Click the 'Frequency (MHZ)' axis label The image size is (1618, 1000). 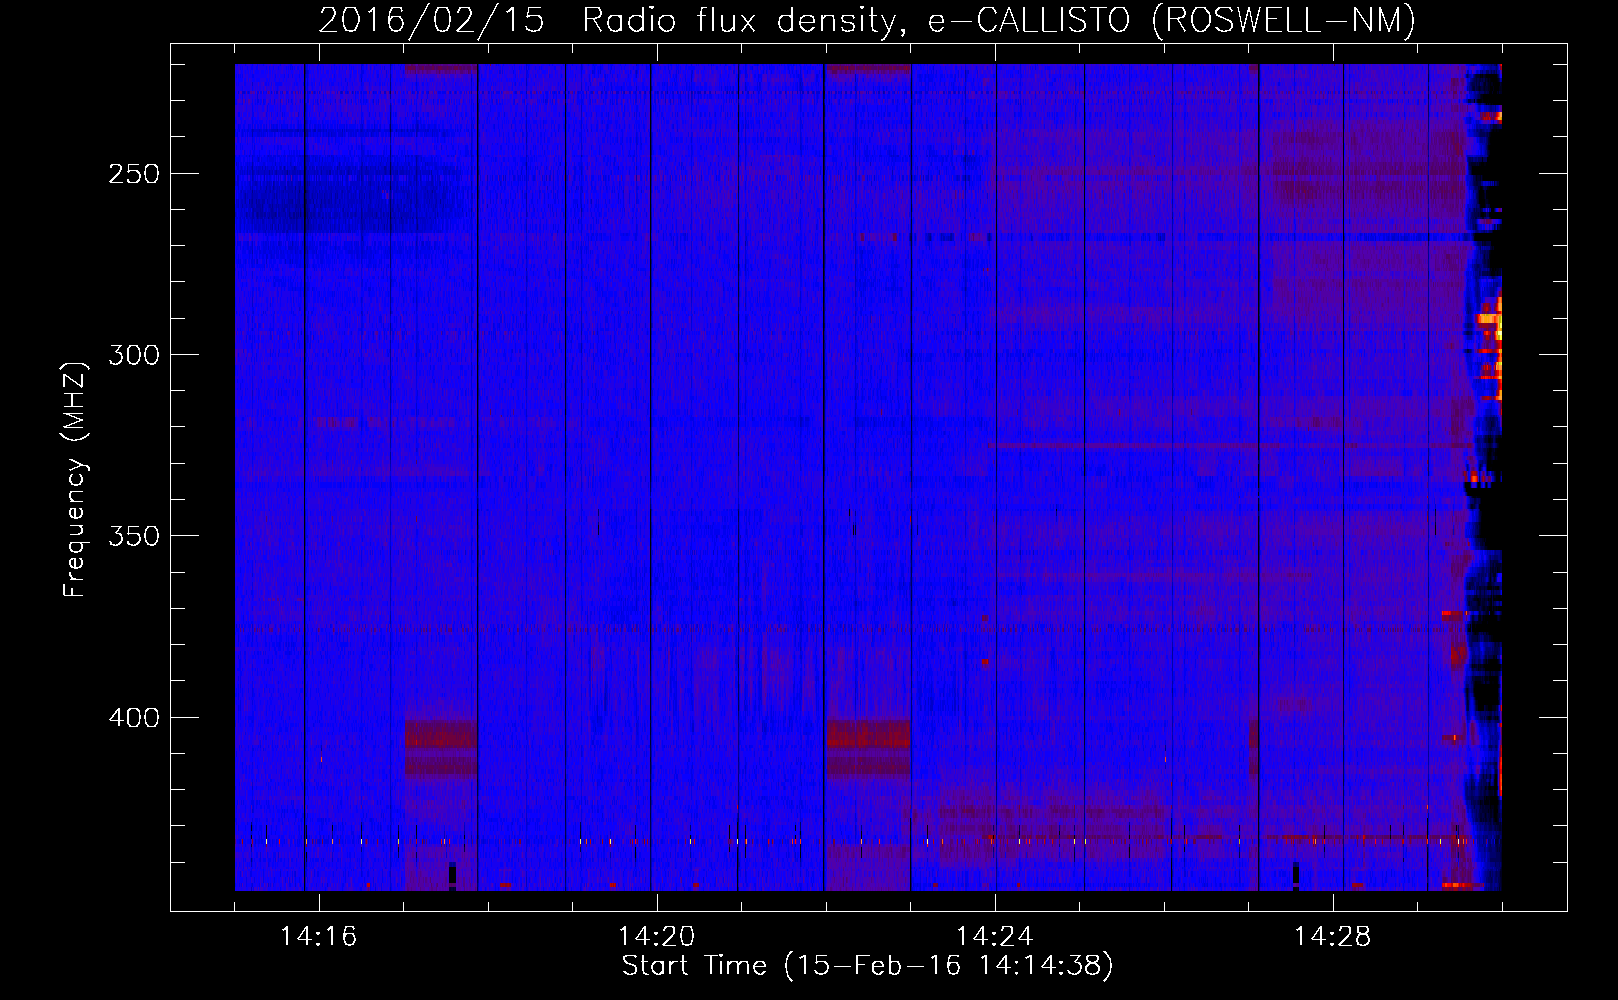point(75,480)
